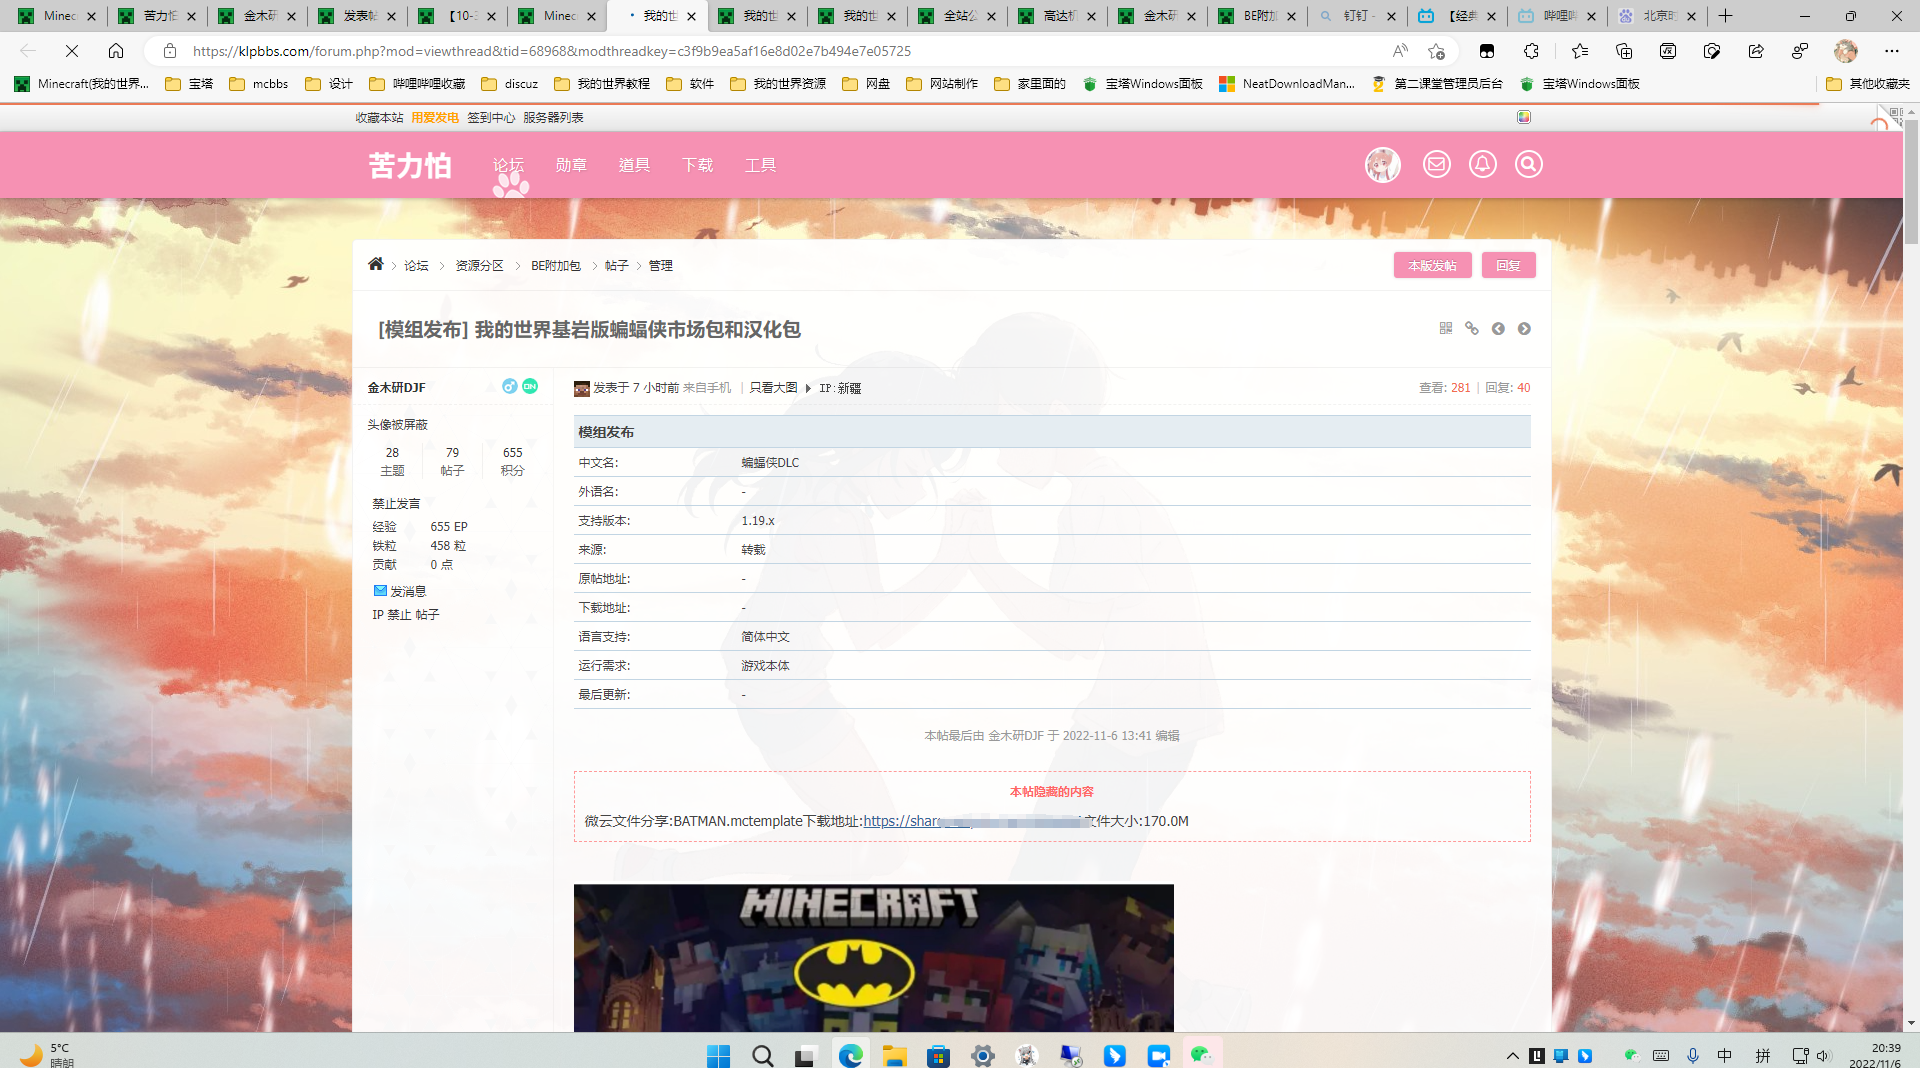Image resolution: width=1920 pixels, height=1068 pixels.
Task: Open the 论坛 nav menu
Action: (508, 165)
